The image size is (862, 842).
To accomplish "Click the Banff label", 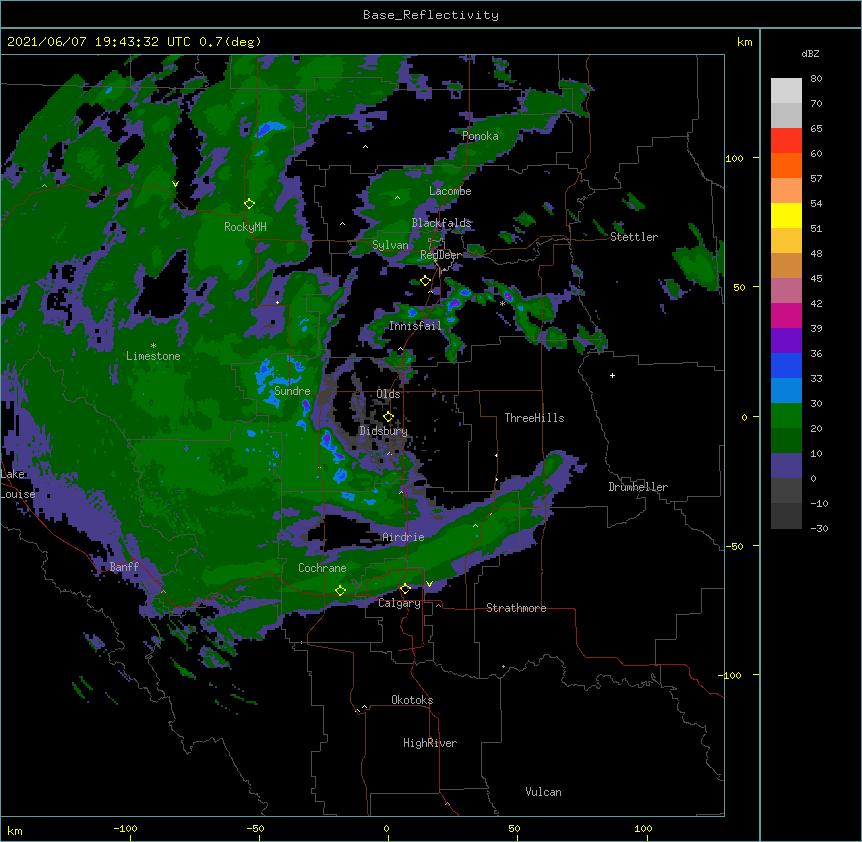I will [x=124, y=567].
